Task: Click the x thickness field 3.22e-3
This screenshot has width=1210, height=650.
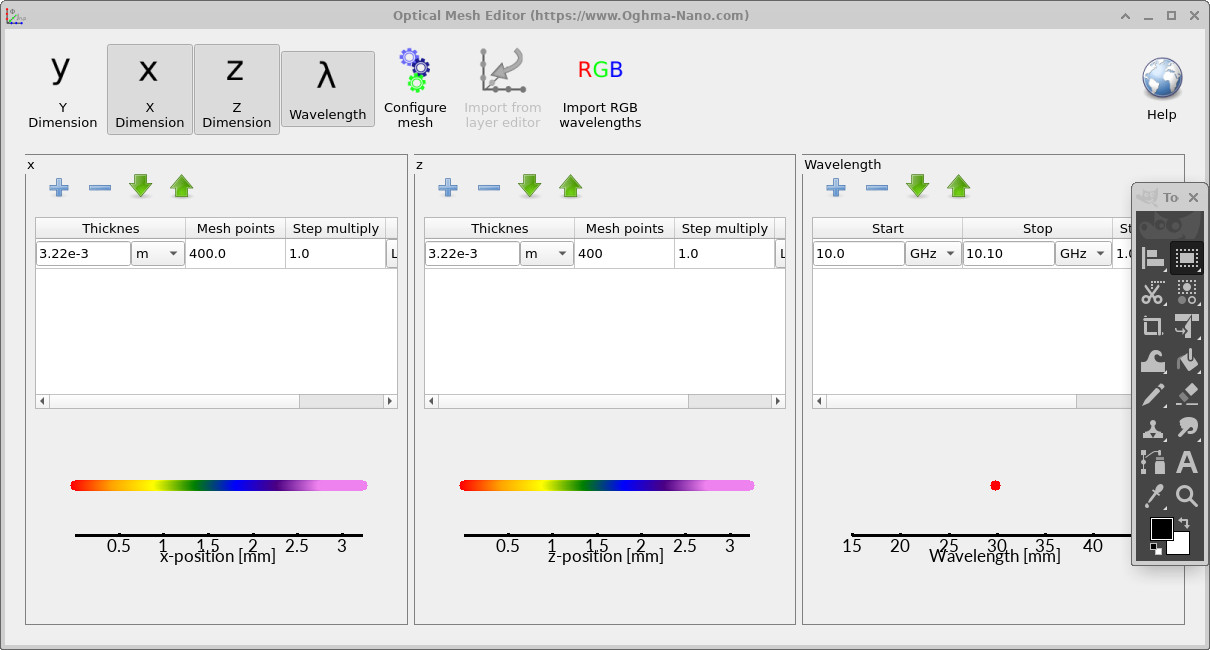Action: coord(84,254)
